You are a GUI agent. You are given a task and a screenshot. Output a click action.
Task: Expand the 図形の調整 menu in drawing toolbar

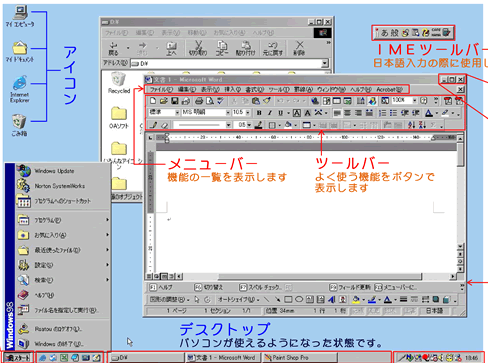(x=169, y=299)
